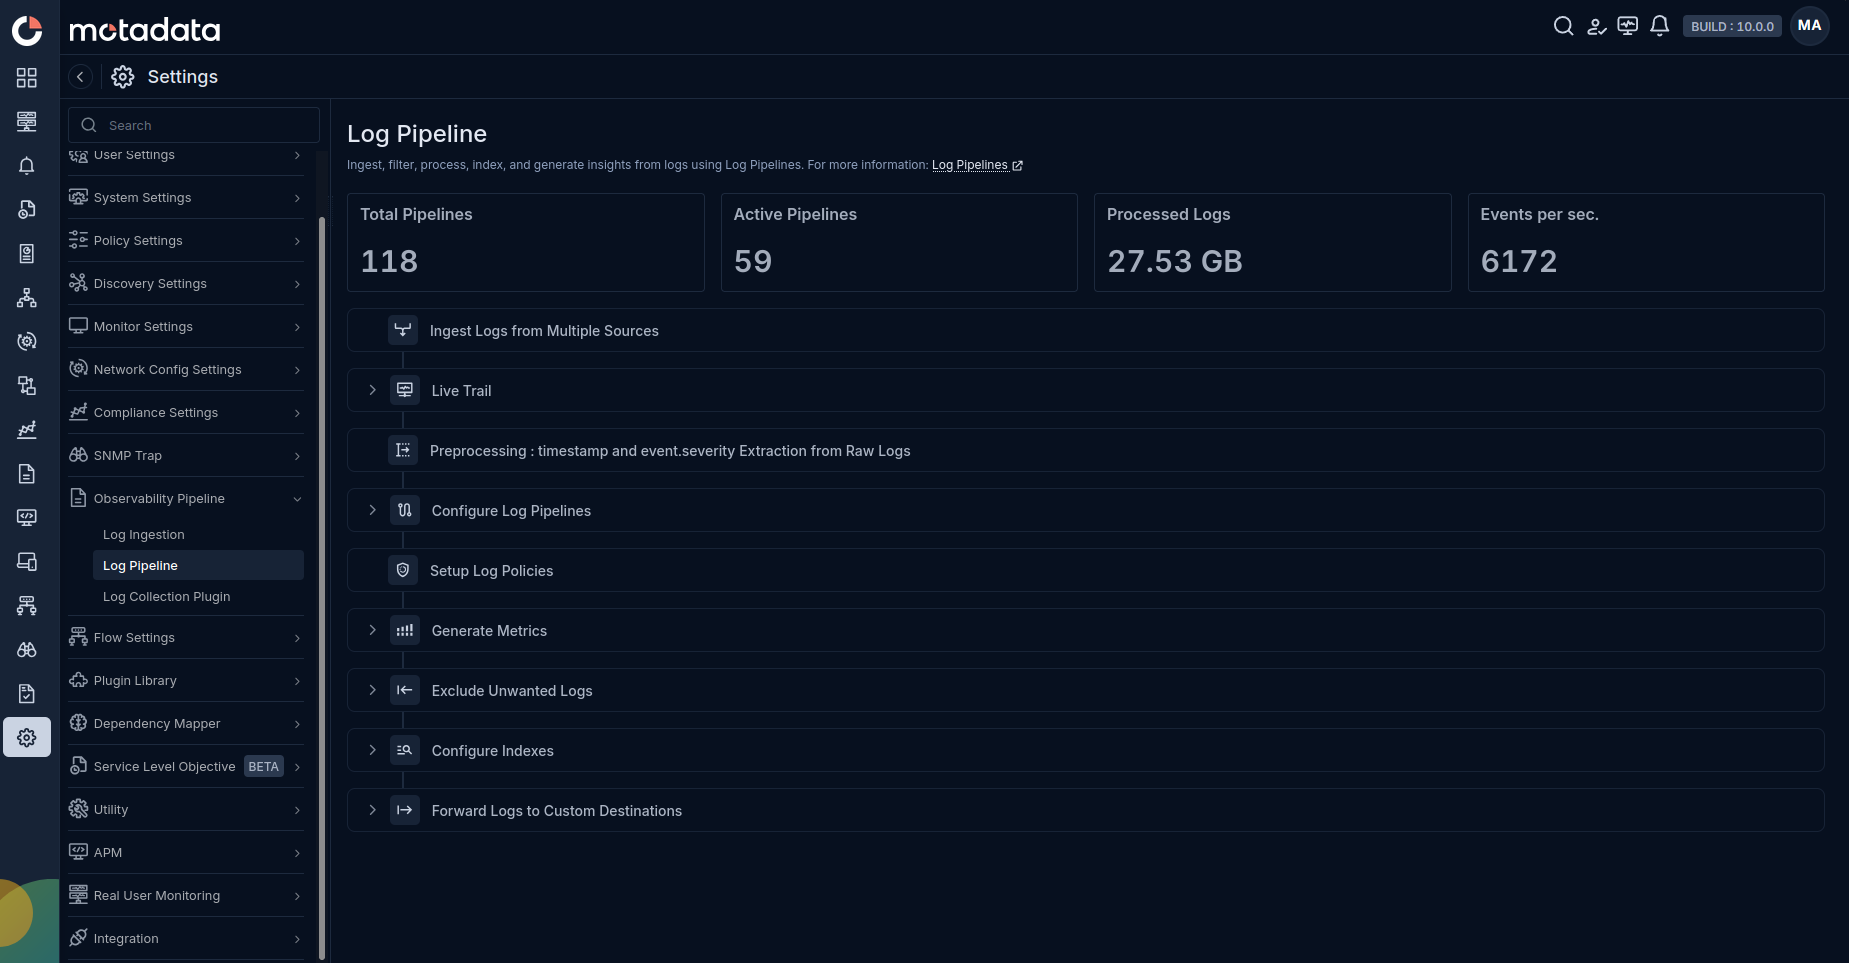Select Log Collection Plugin submenu item
1849x963 pixels.
[198, 597]
